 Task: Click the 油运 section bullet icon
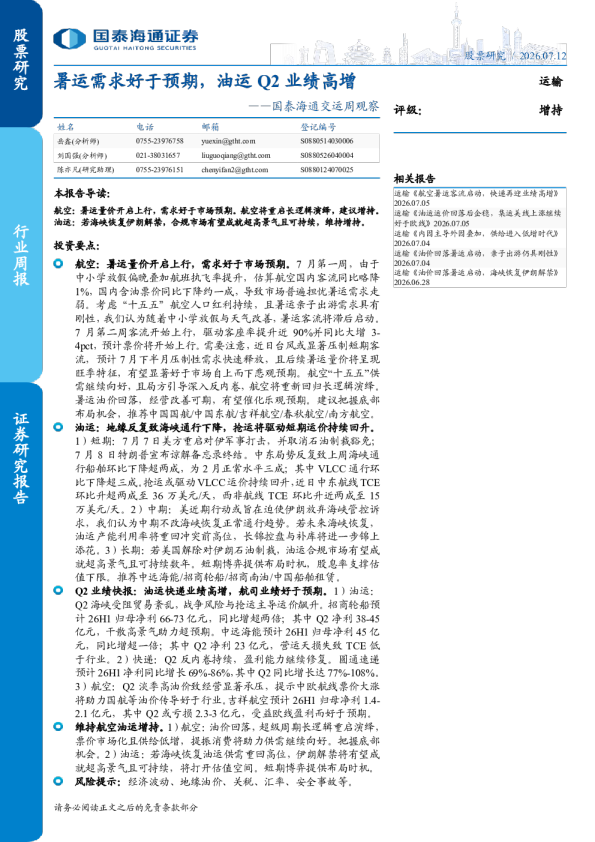(59, 427)
